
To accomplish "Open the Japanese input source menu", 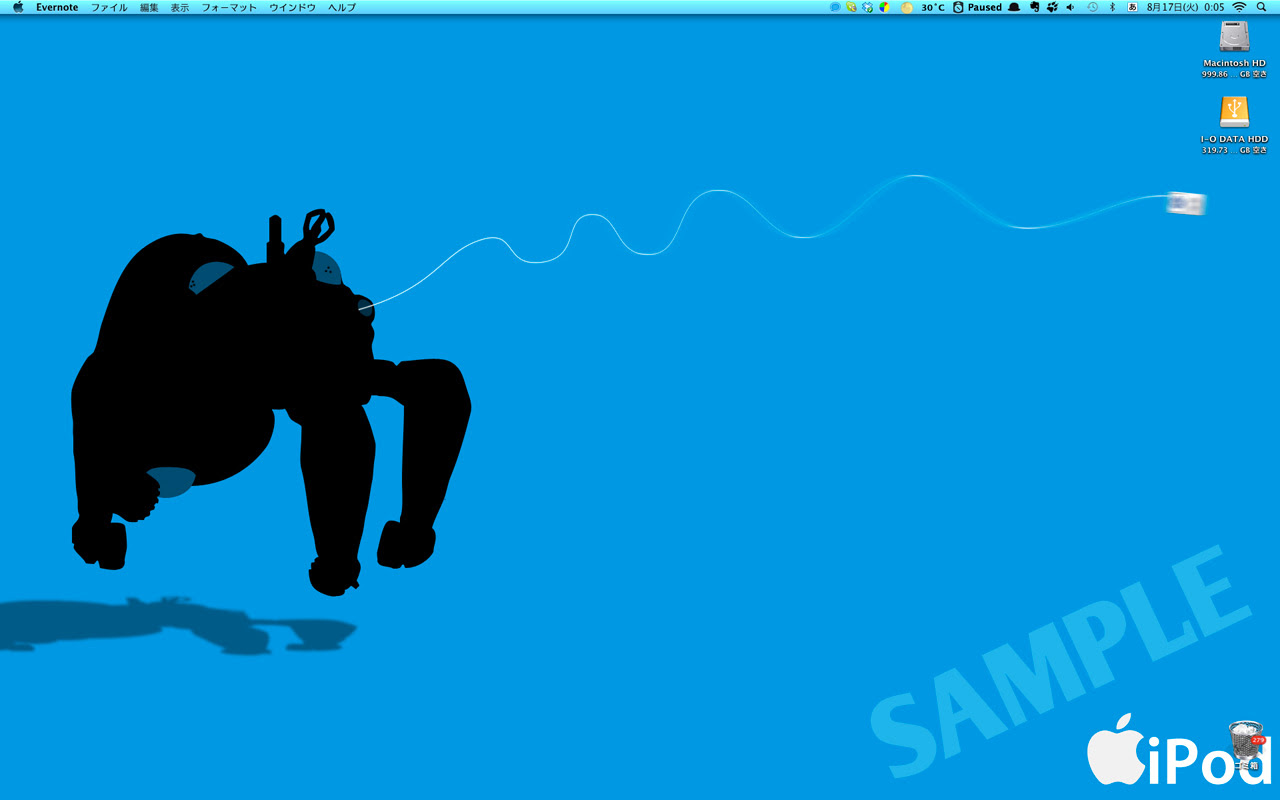I will click(1132, 7).
